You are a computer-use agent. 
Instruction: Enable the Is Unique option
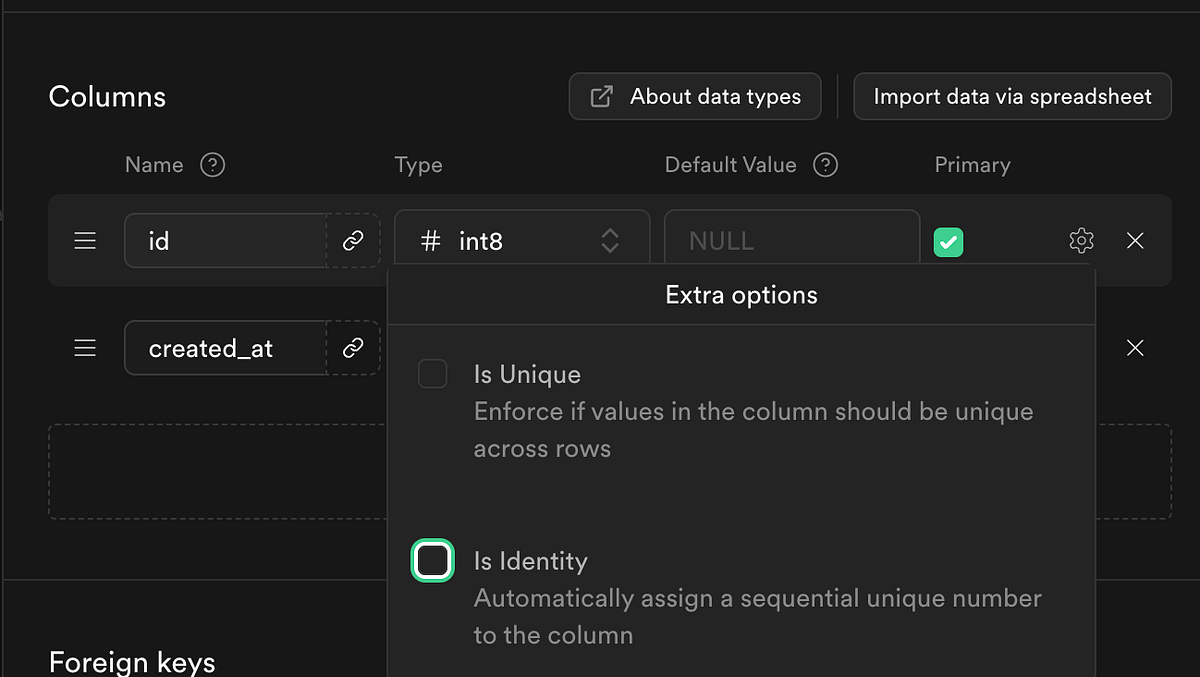click(x=432, y=373)
